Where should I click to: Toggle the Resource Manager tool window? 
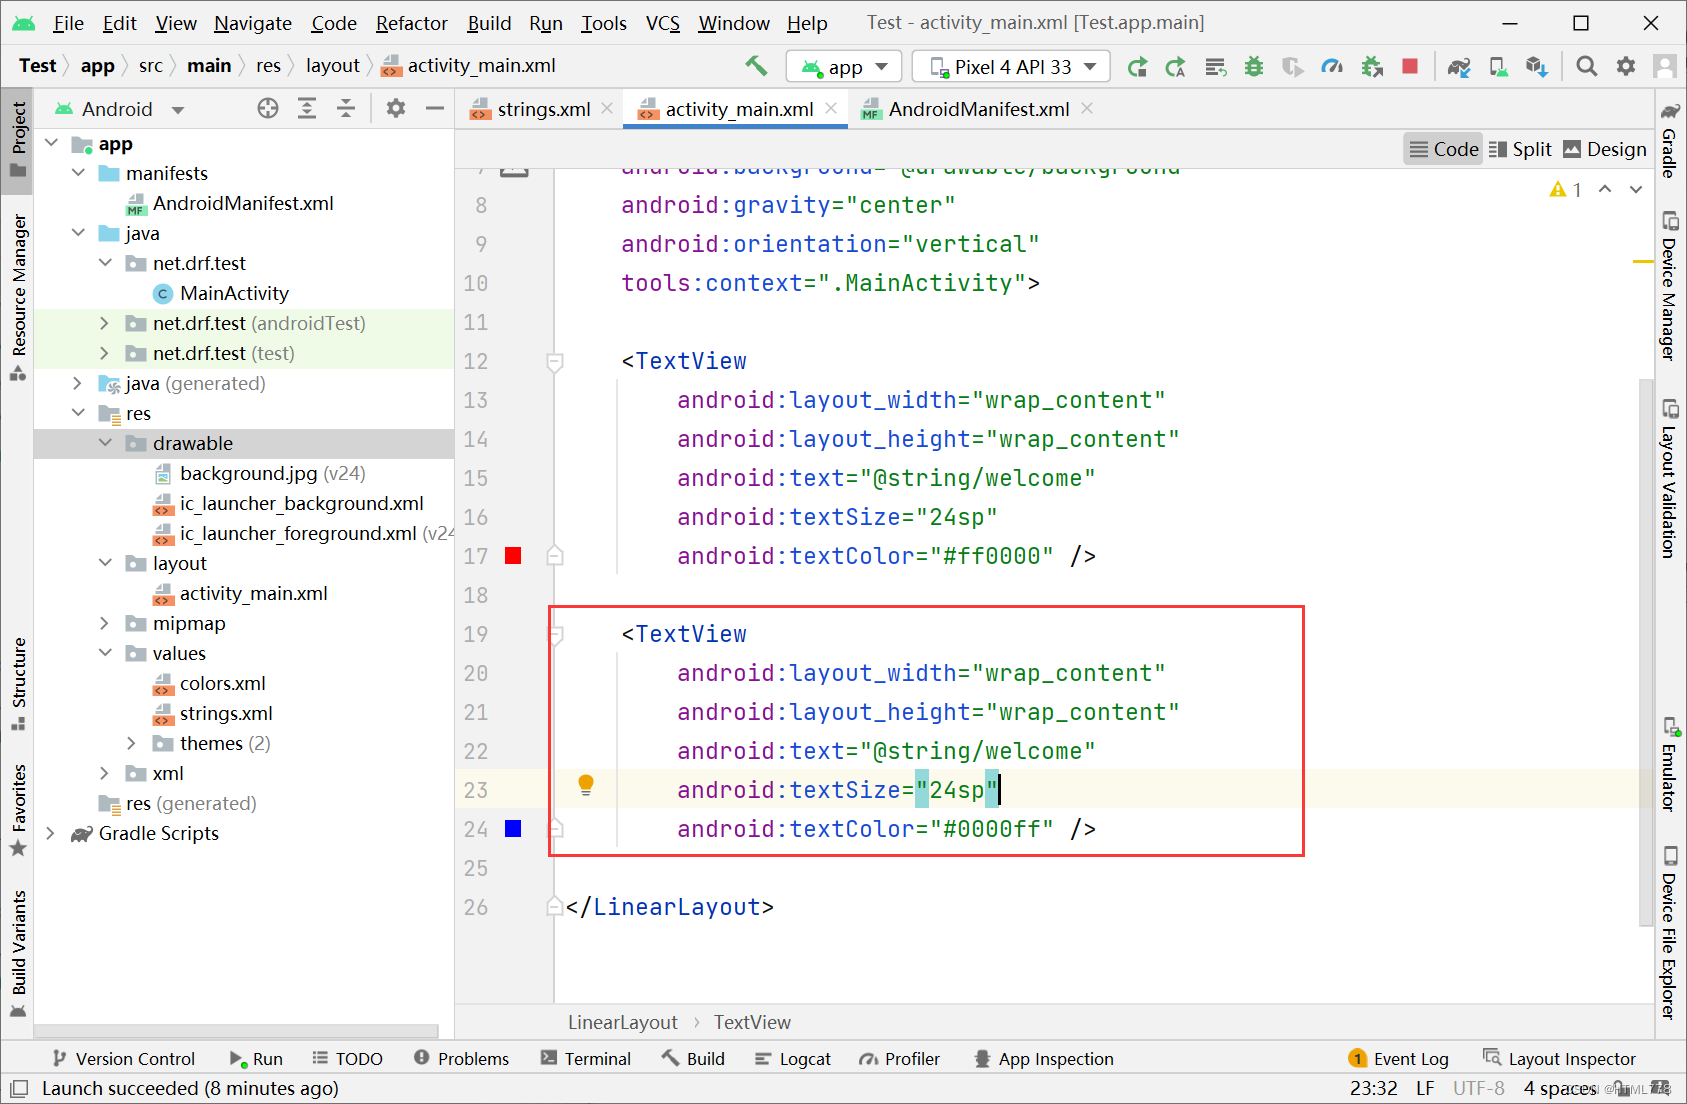click(x=18, y=297)
